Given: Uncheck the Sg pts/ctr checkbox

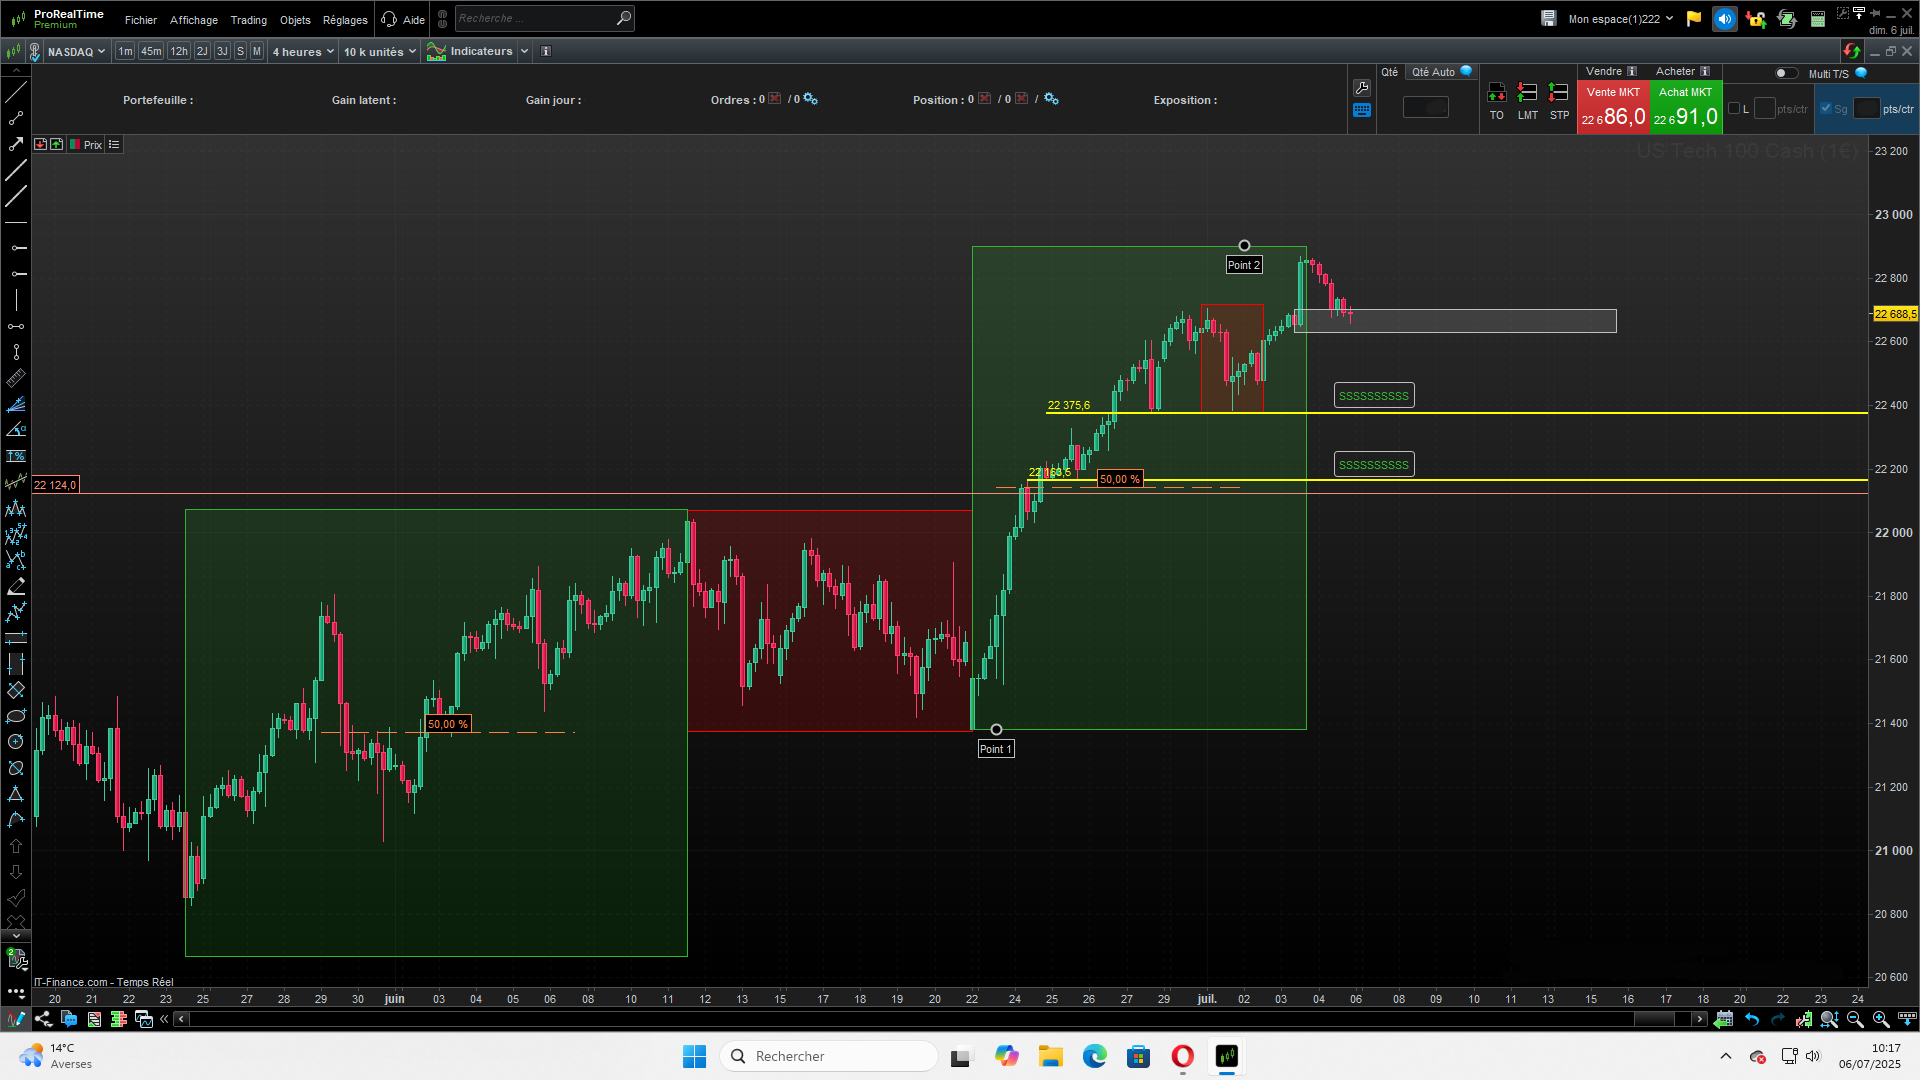Looking at the screenshot, I should tap(1826, 109).
